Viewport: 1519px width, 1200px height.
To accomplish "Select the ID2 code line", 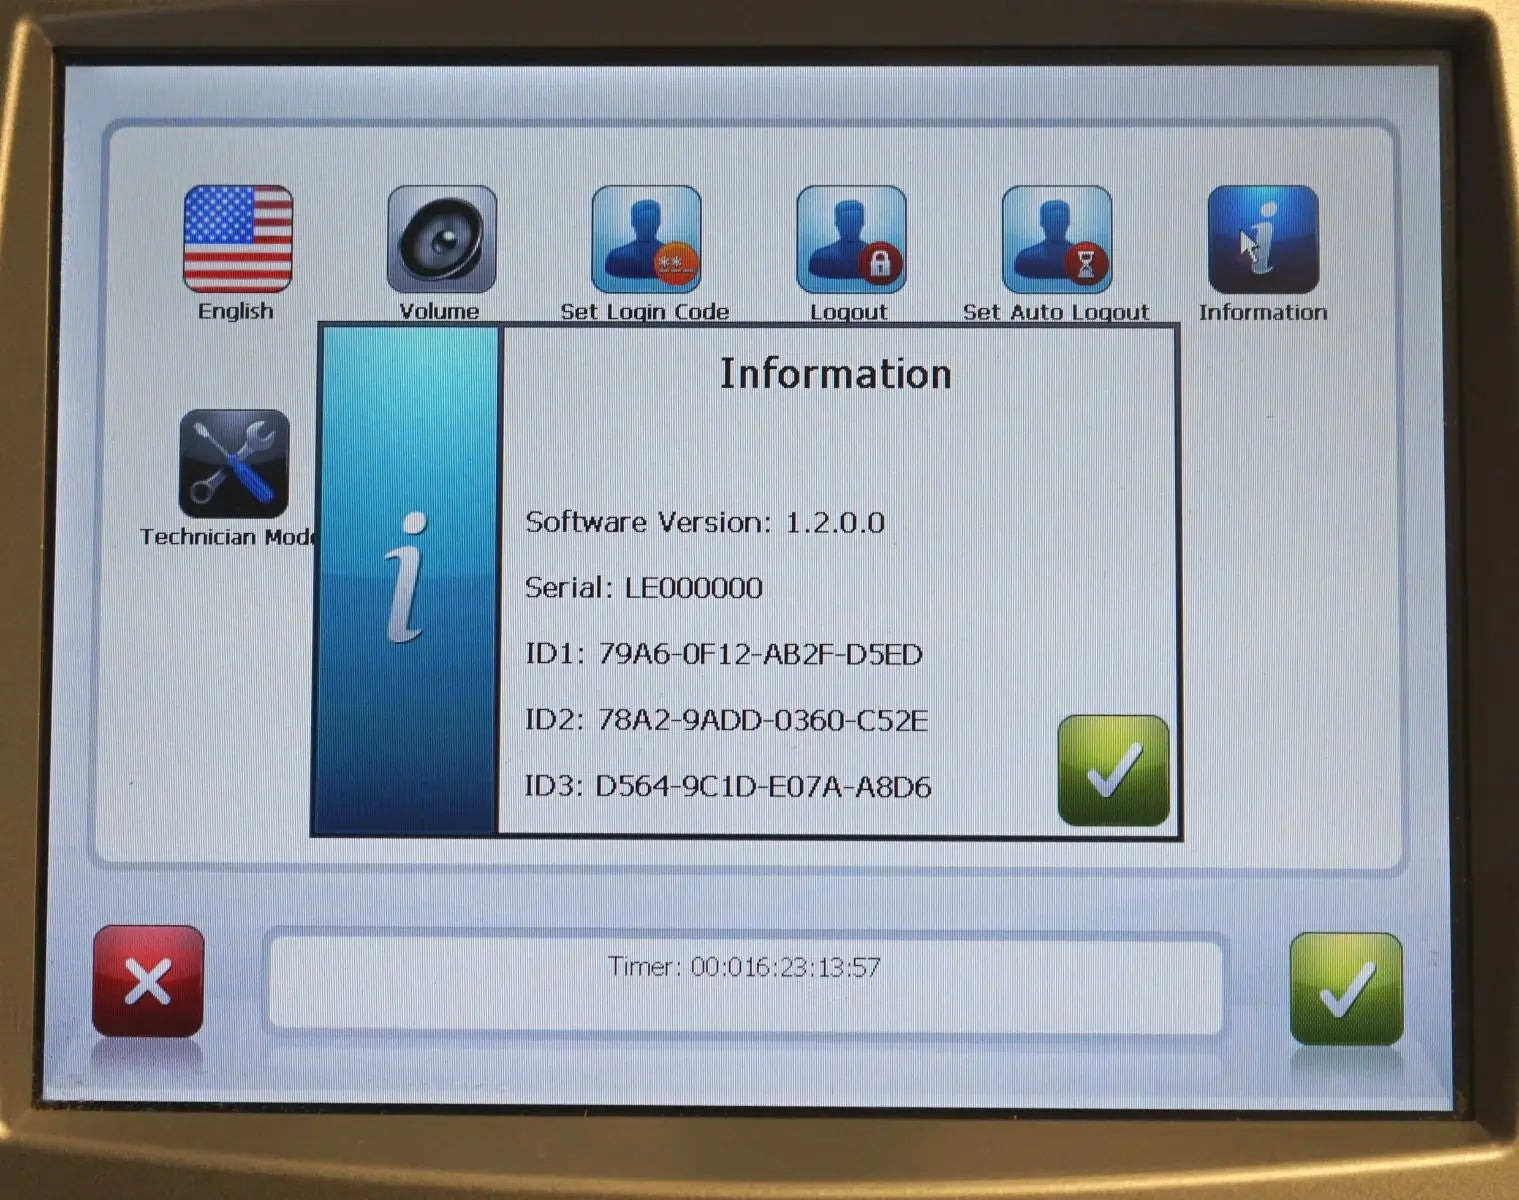I will tap(726, 720).
